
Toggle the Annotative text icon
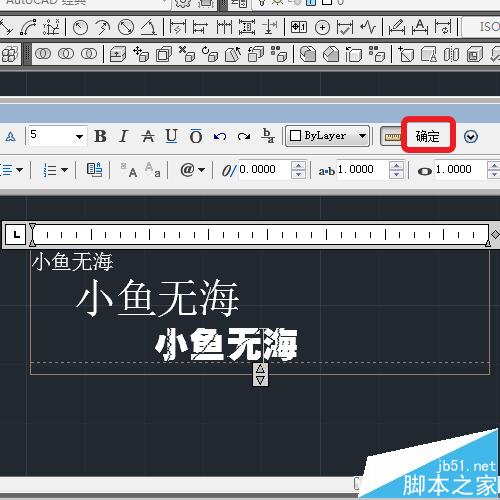click(x=11, y=136)
